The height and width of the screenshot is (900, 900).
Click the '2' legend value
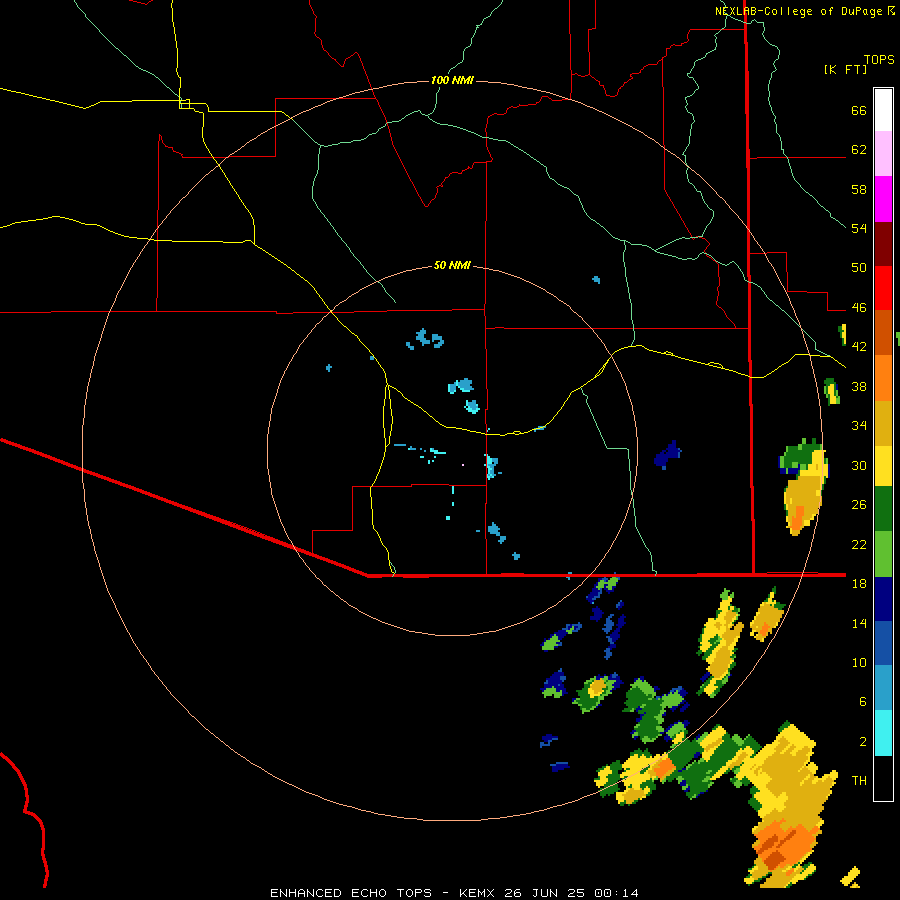coord(862,742)
